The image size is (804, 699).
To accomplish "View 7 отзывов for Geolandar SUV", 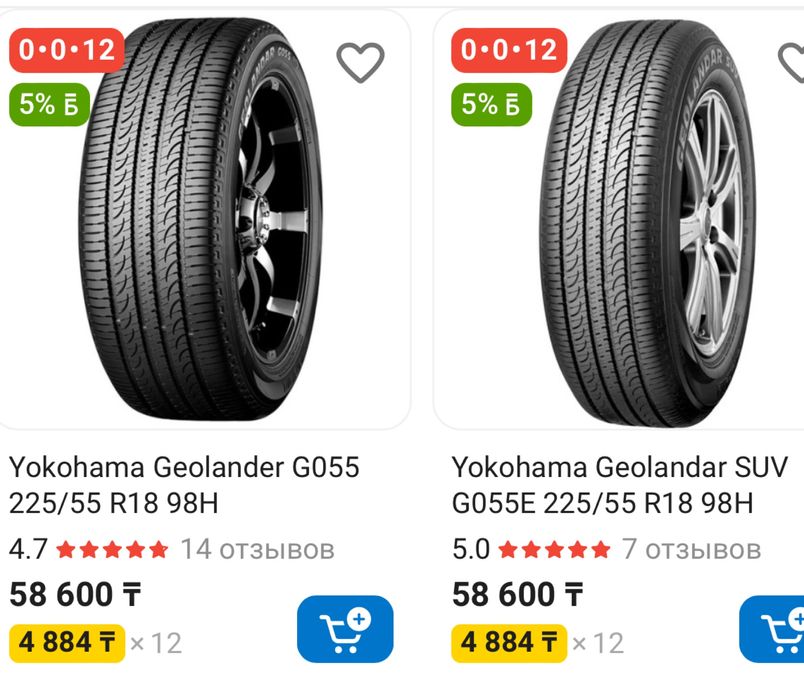I will [691, 549].
